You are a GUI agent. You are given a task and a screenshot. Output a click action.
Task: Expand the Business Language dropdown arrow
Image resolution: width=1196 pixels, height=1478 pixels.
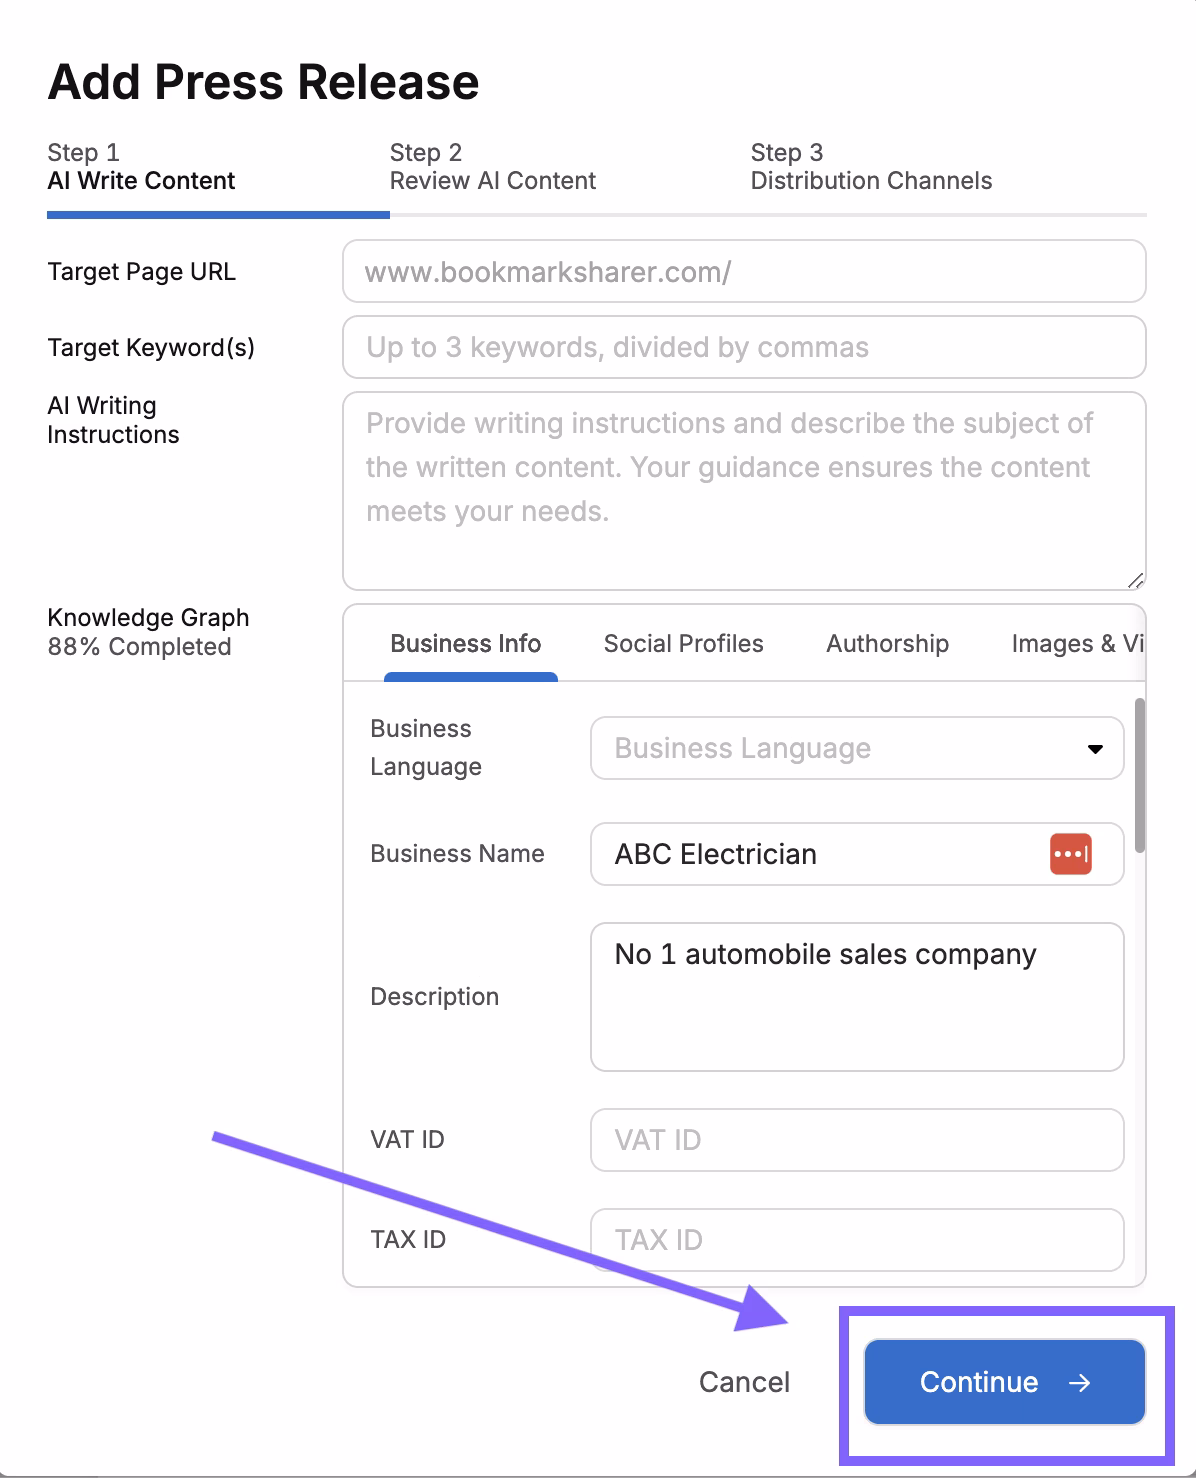click(1095, 749)
